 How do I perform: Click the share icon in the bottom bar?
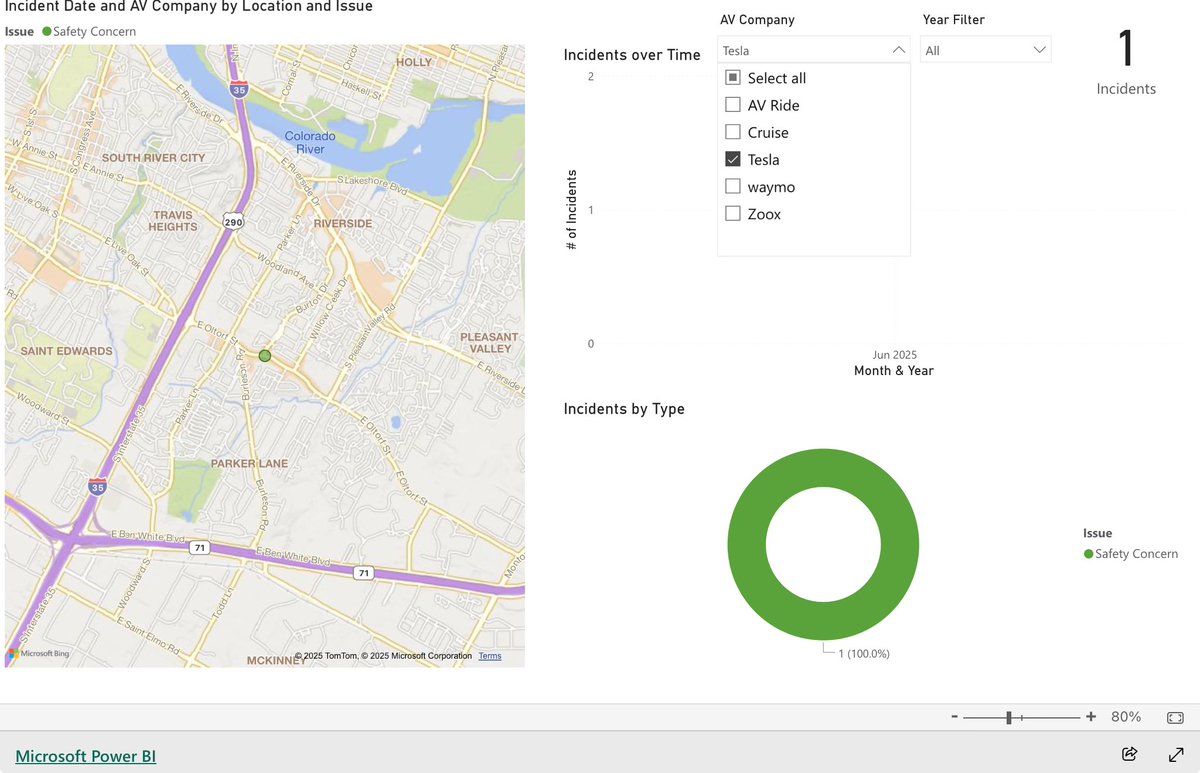1130,754
